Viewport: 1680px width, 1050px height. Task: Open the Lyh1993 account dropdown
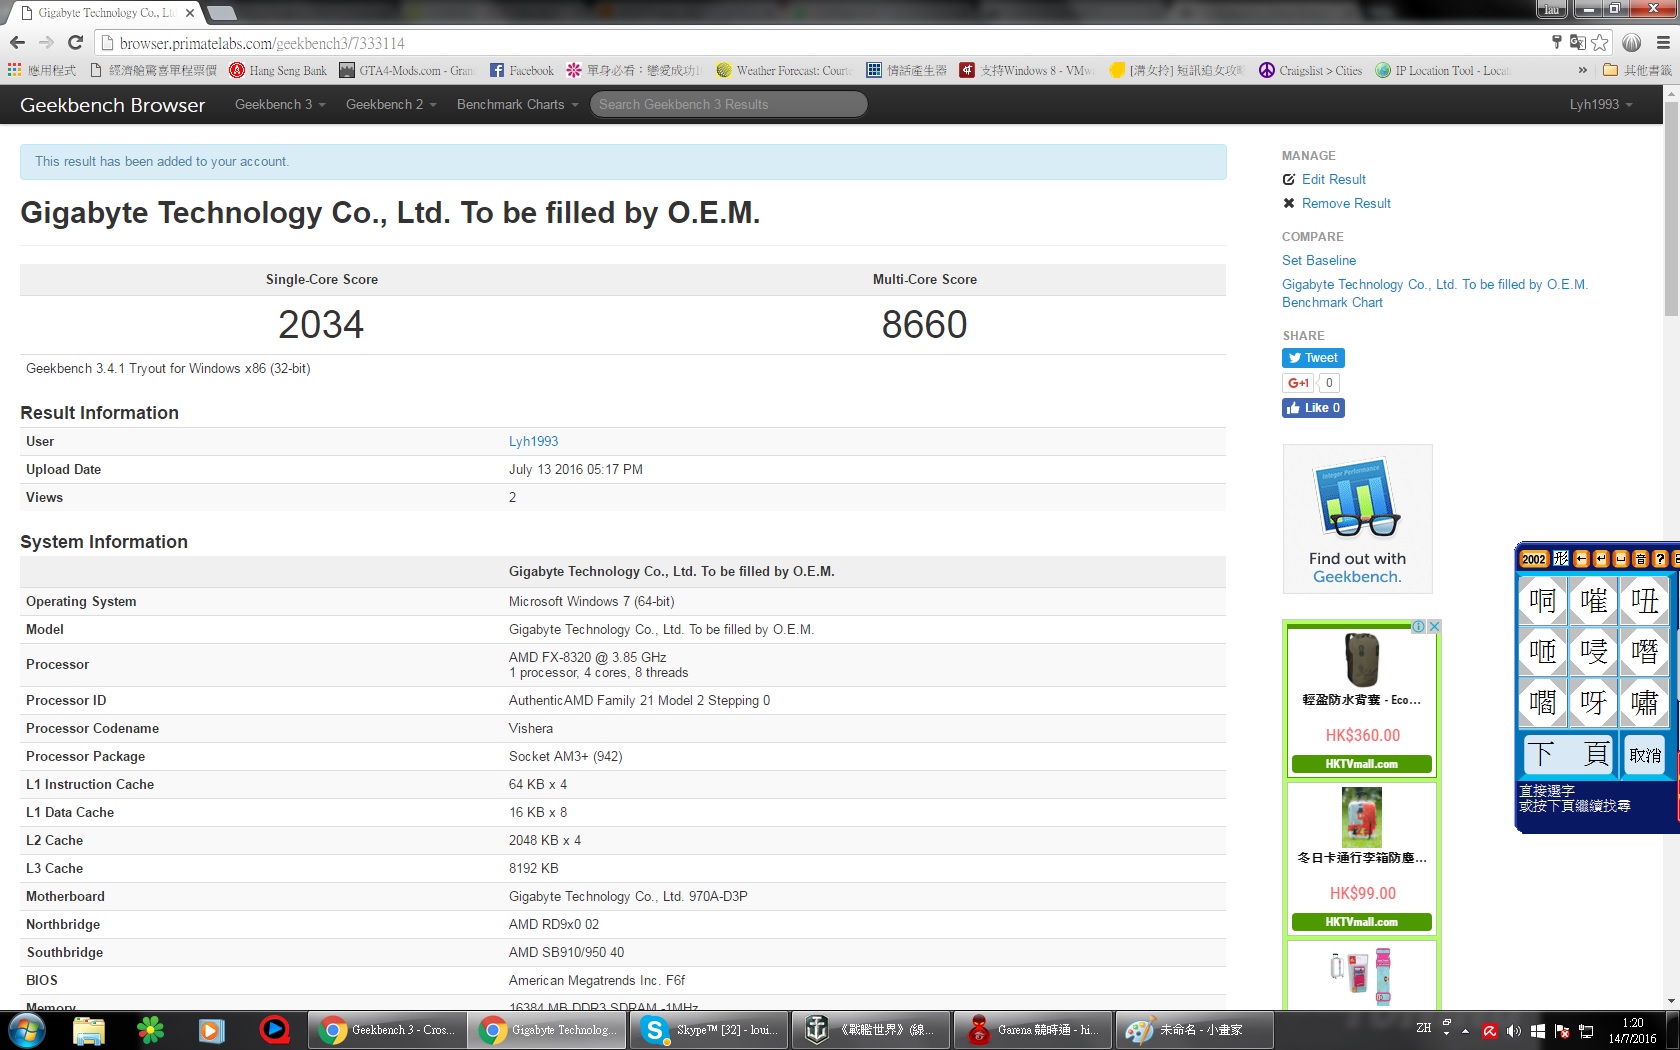pyautogui.click(x=1600, y=104)
